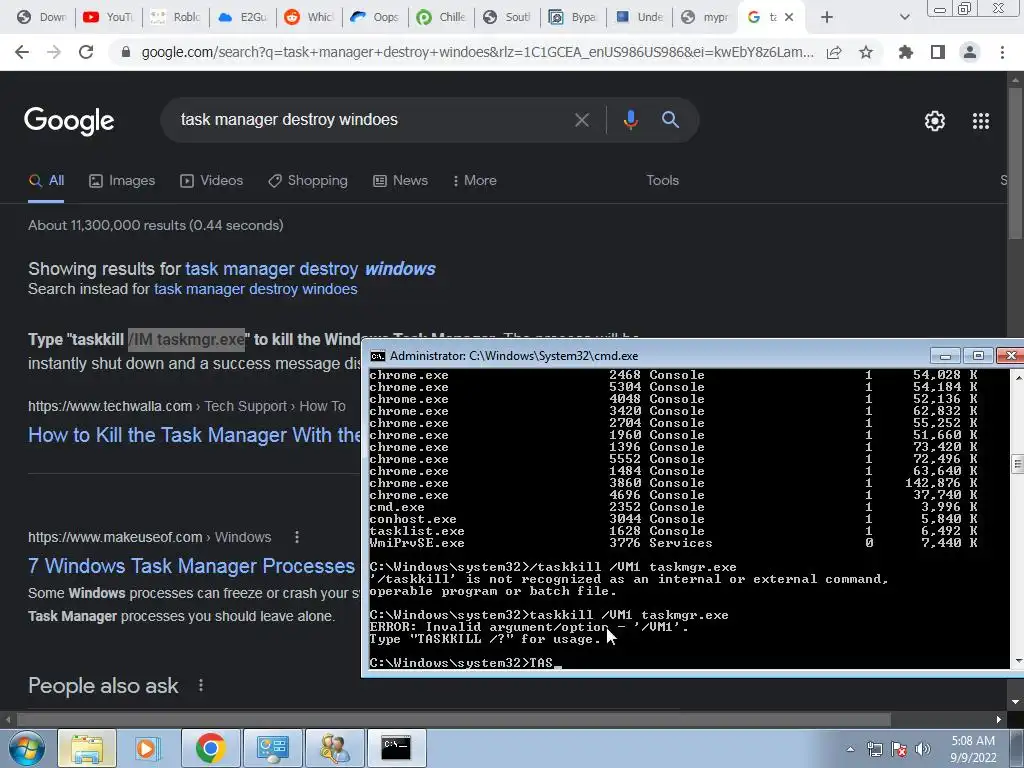The width and height of the screenshot is (1024, 768).
Task: Open the Action Center flag icon
Action: (x=899, y=749)
